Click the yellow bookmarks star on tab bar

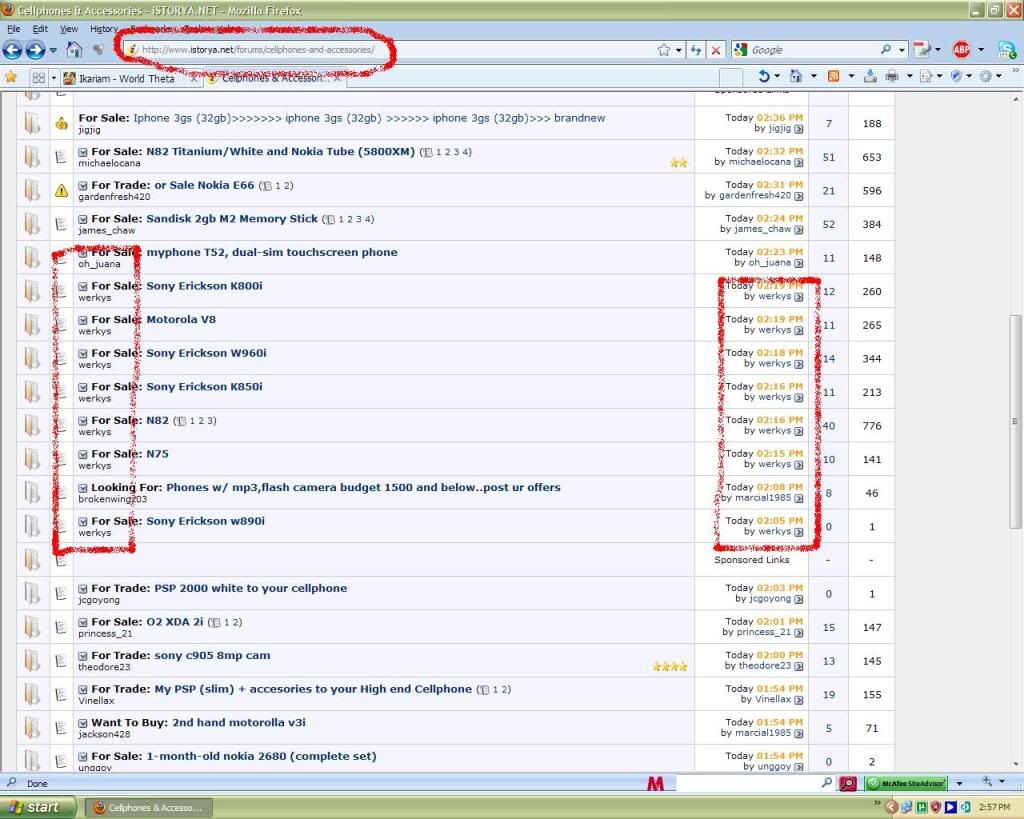coord(10,77)
